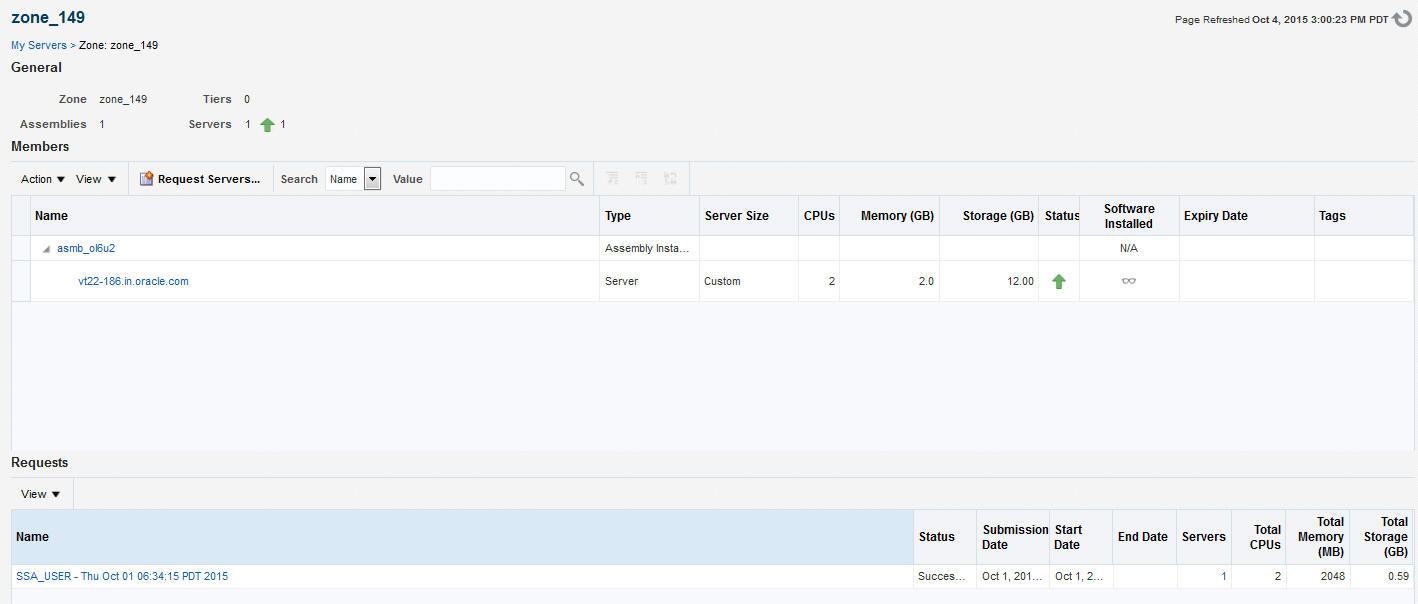Click the Servers count 1 link

point(248,124)
